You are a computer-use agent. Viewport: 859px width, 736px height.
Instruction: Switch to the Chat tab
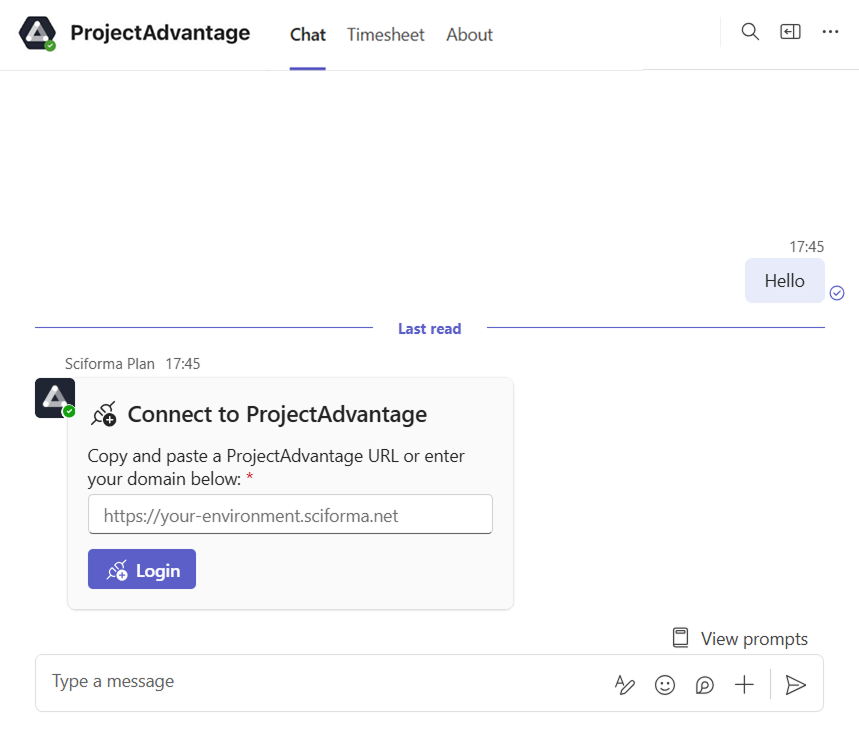[308, 35]
